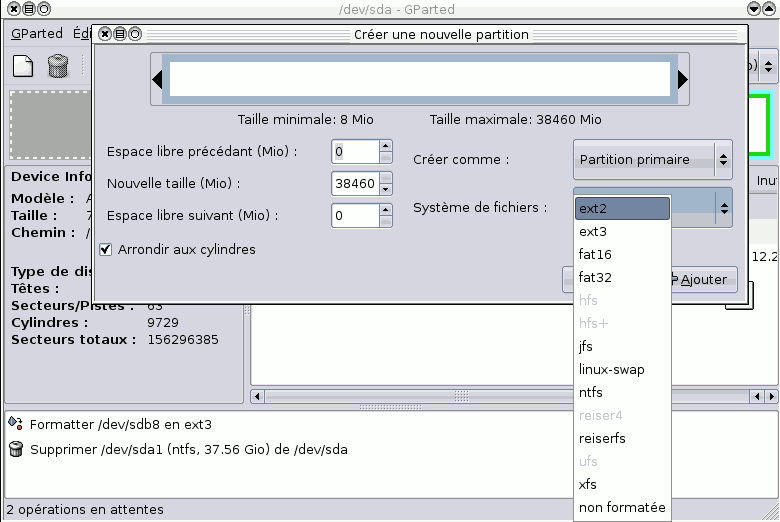Click the left resize arrow of partition bar
This screenshot has height=522, width=780.
click(157, 79)
